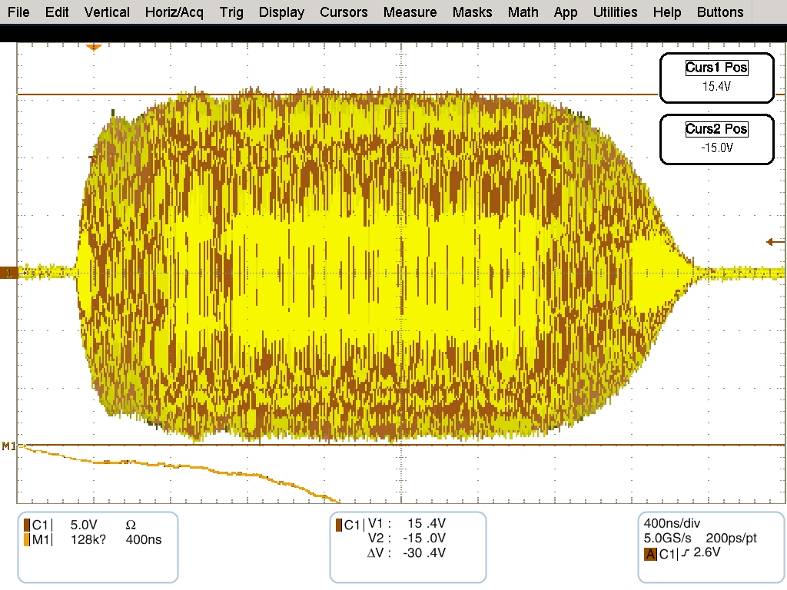Select the Curs1 Pos control box
Viewport: 787px width, 590px height.
(x=716, y=77)
